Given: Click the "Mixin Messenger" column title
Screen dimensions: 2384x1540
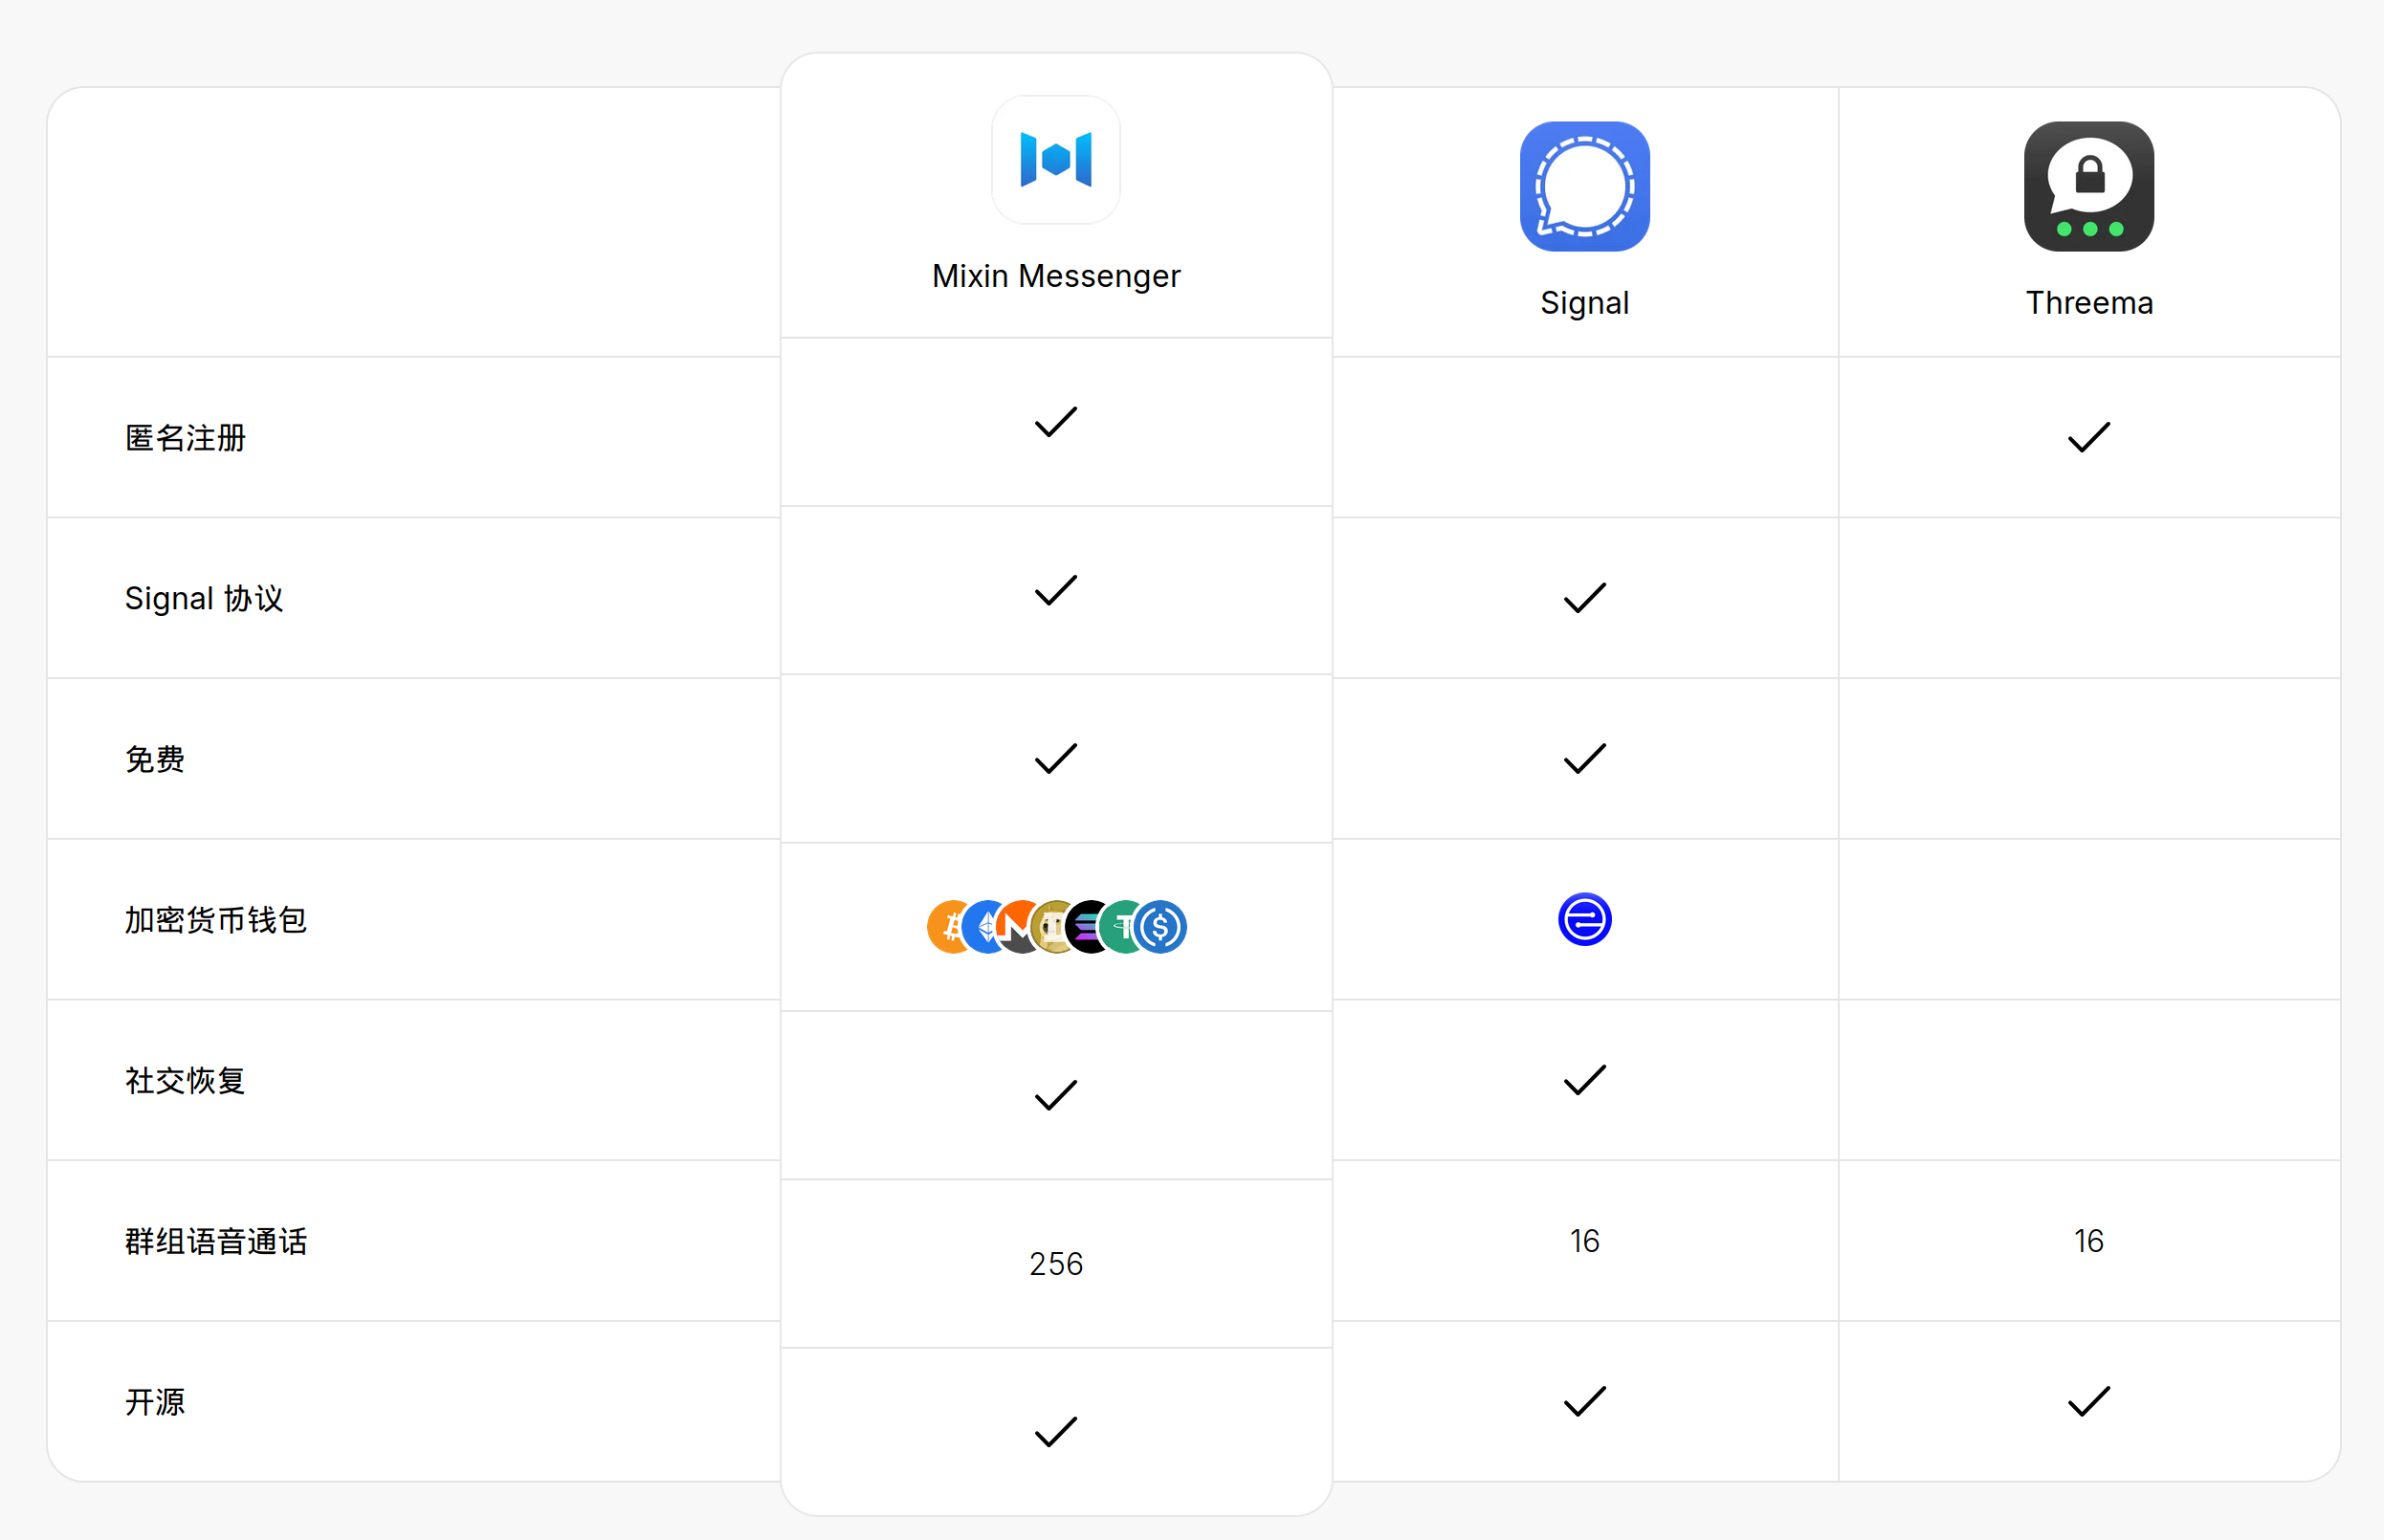Looking at the screenshot, I should pyautogui.click(x=1055, y=276).
